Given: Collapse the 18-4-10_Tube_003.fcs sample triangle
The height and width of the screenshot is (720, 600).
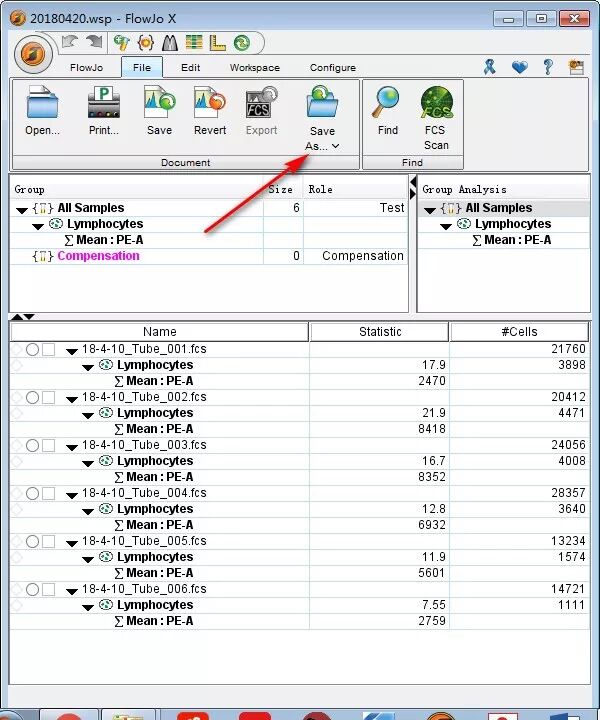Looking at the screenshot, I should (x=72, y=448).
